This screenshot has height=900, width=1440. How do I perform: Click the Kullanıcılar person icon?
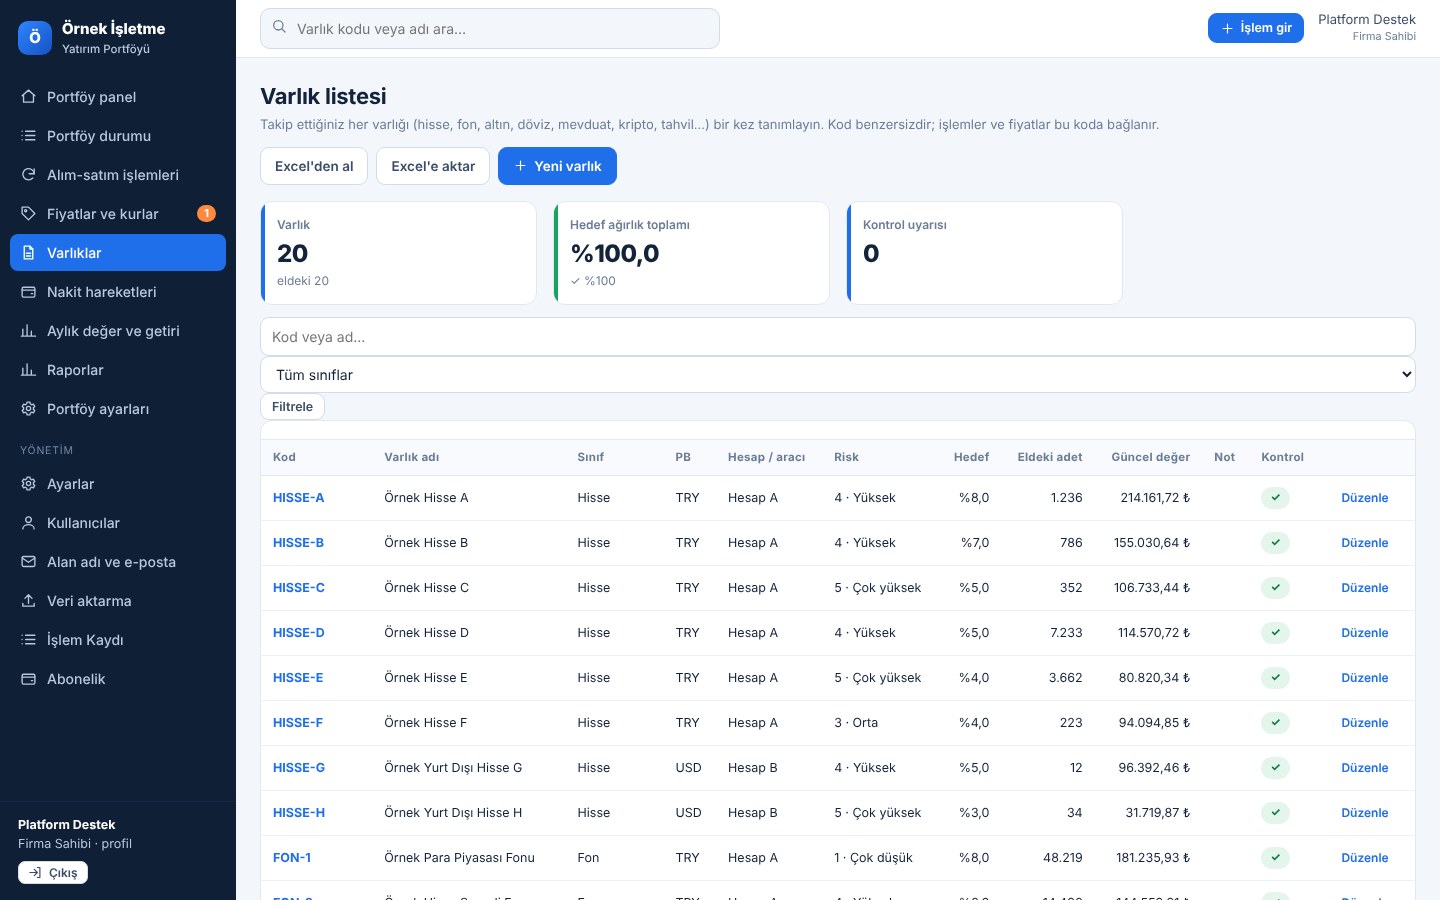28,523
